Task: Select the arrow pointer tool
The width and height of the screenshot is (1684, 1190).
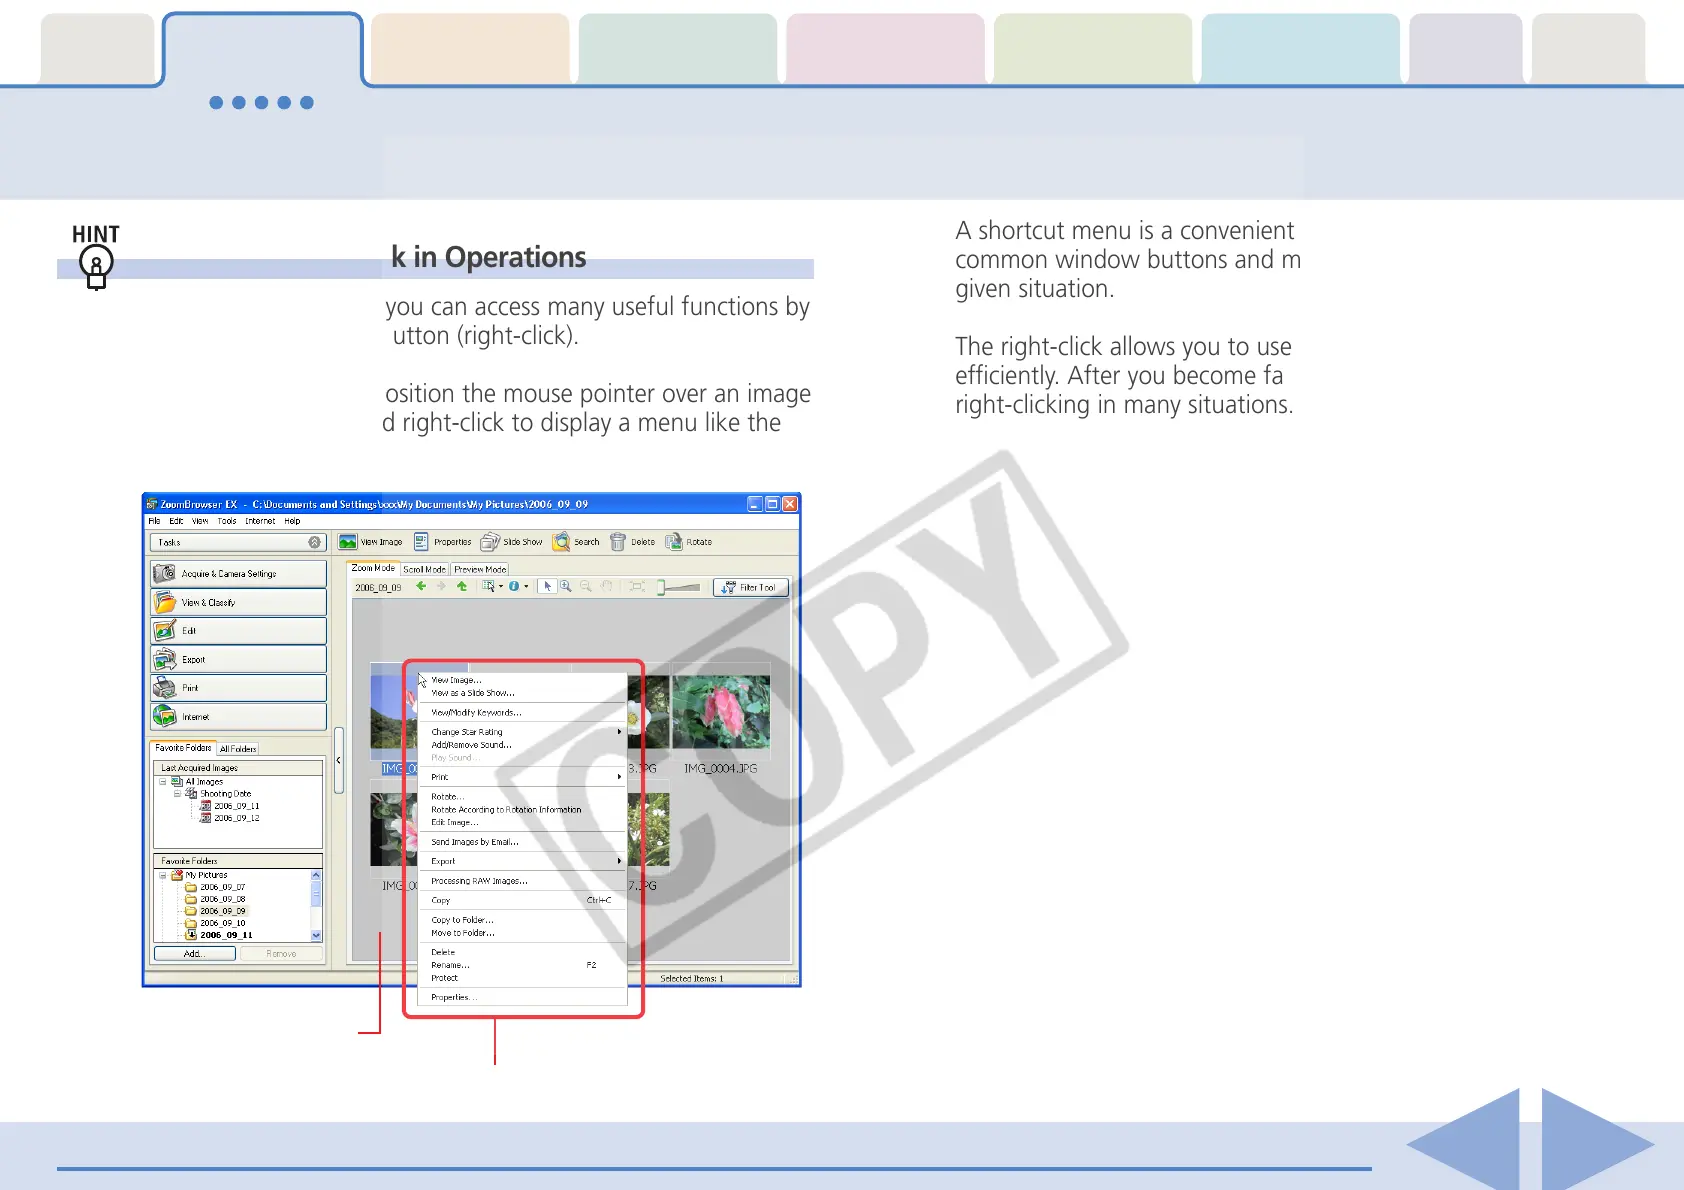Action: 547,586
